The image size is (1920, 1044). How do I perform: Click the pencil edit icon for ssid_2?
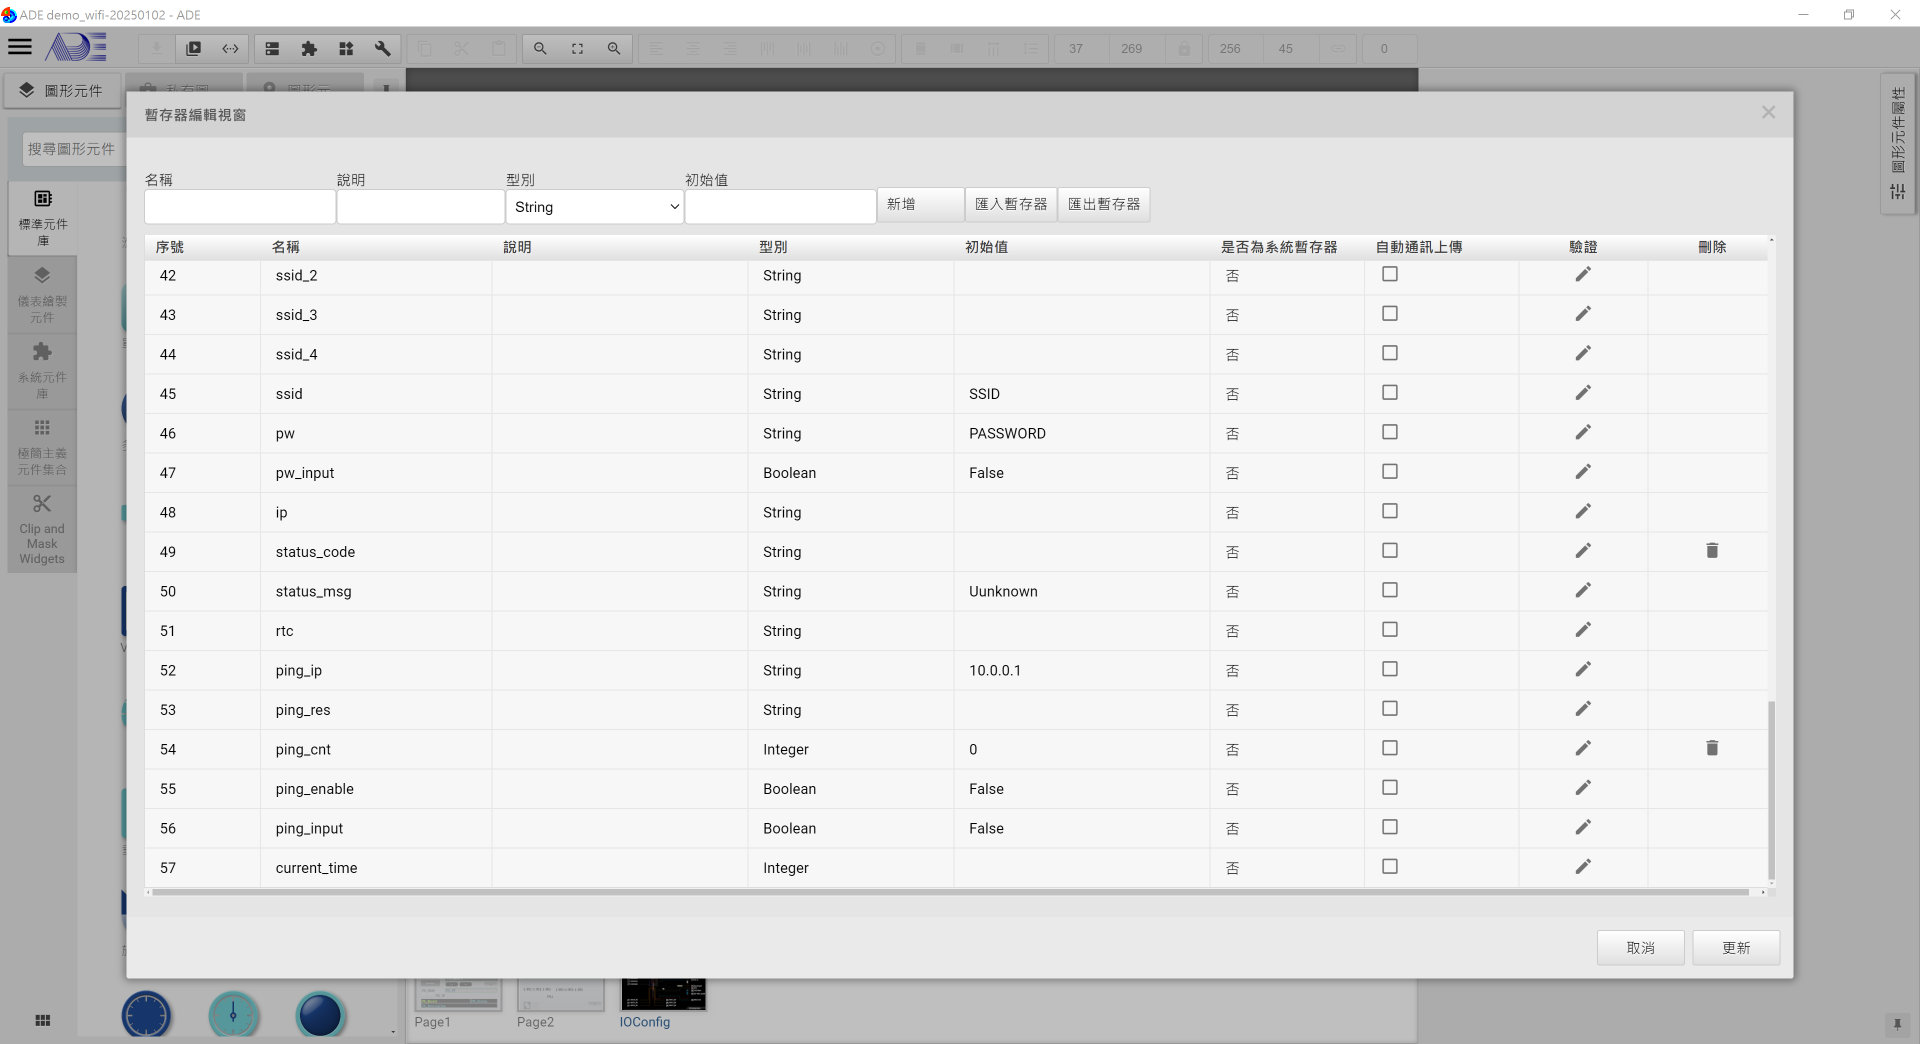[x=1582, y=275]
